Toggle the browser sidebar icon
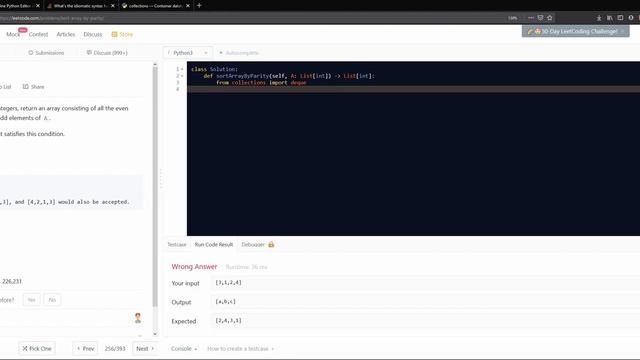Image resolution: width=640 pixels, height=360 pixels. (620, 18)
